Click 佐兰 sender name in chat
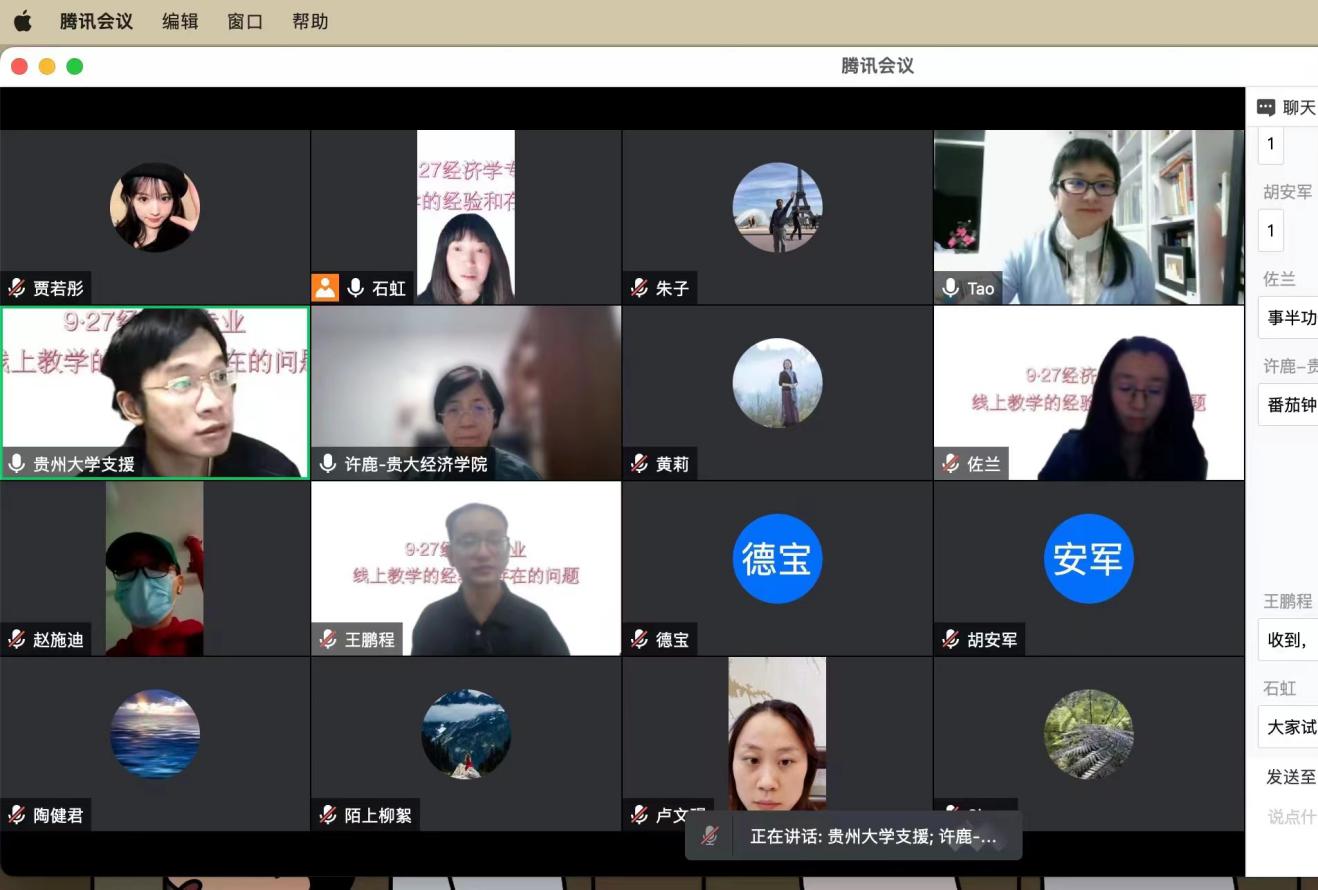Image resolution: width=1318 pixels, height=890 pixels. (x=1279, y=279)
